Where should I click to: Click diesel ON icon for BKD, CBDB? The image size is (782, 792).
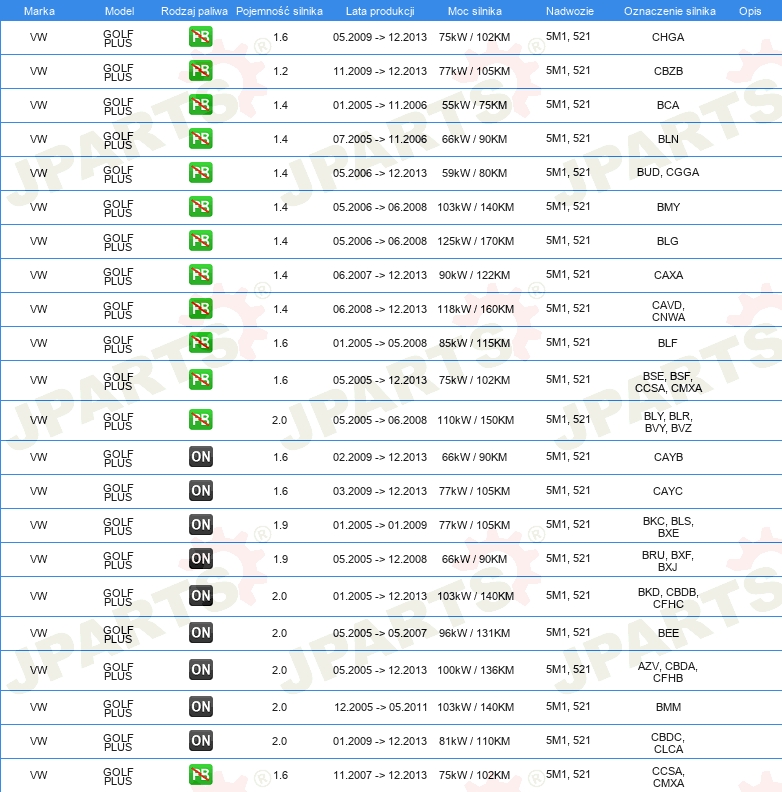201,596
